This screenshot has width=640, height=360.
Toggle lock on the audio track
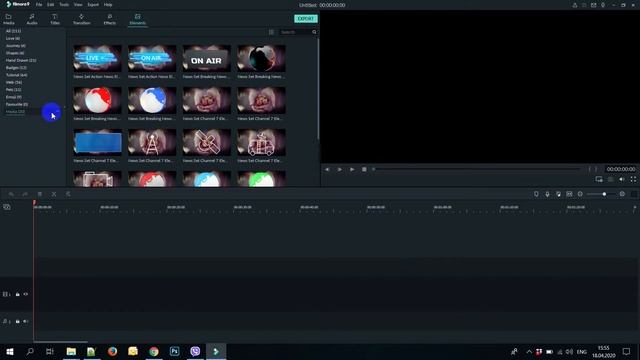[x=18, y=322]
